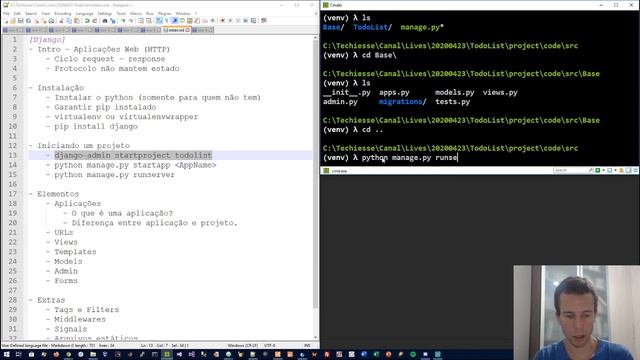Click the Open file icon in Notepad++ toolbar
640x360 pixels.
click(x=13, y=20)
